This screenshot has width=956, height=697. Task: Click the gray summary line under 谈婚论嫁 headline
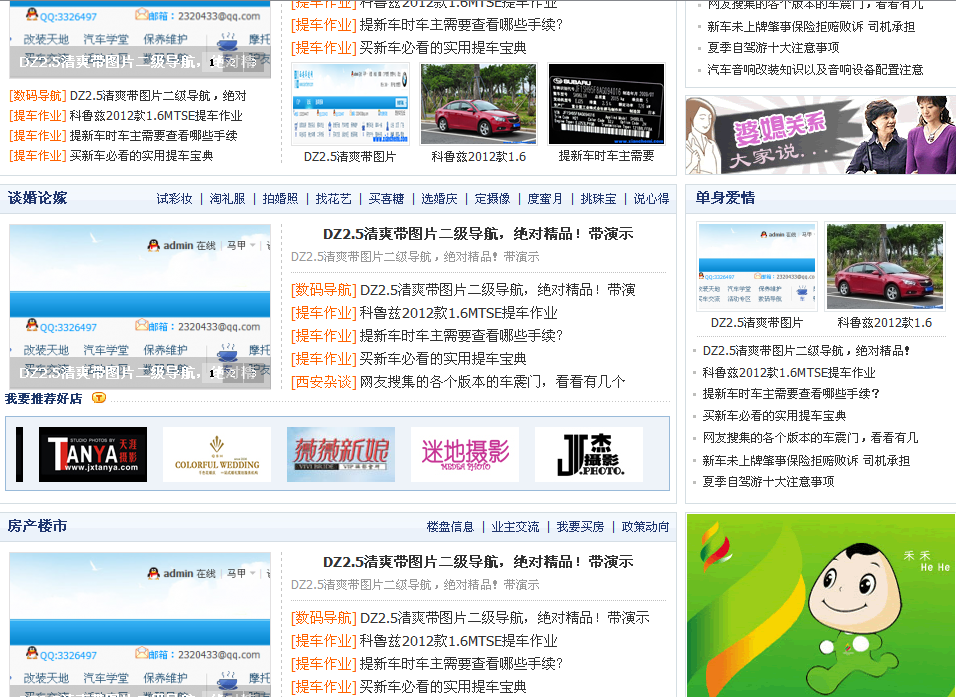click(x=415, y=257)
